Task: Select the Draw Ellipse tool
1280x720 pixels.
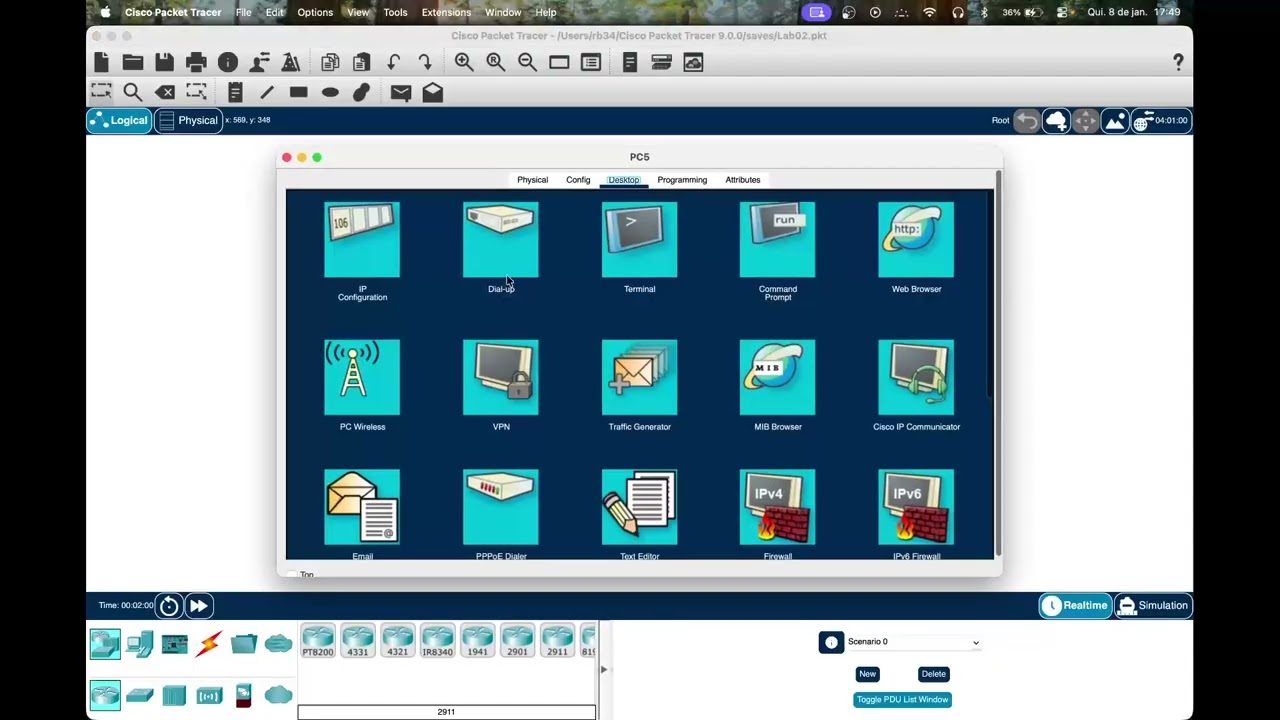Action: click(330, 92)
